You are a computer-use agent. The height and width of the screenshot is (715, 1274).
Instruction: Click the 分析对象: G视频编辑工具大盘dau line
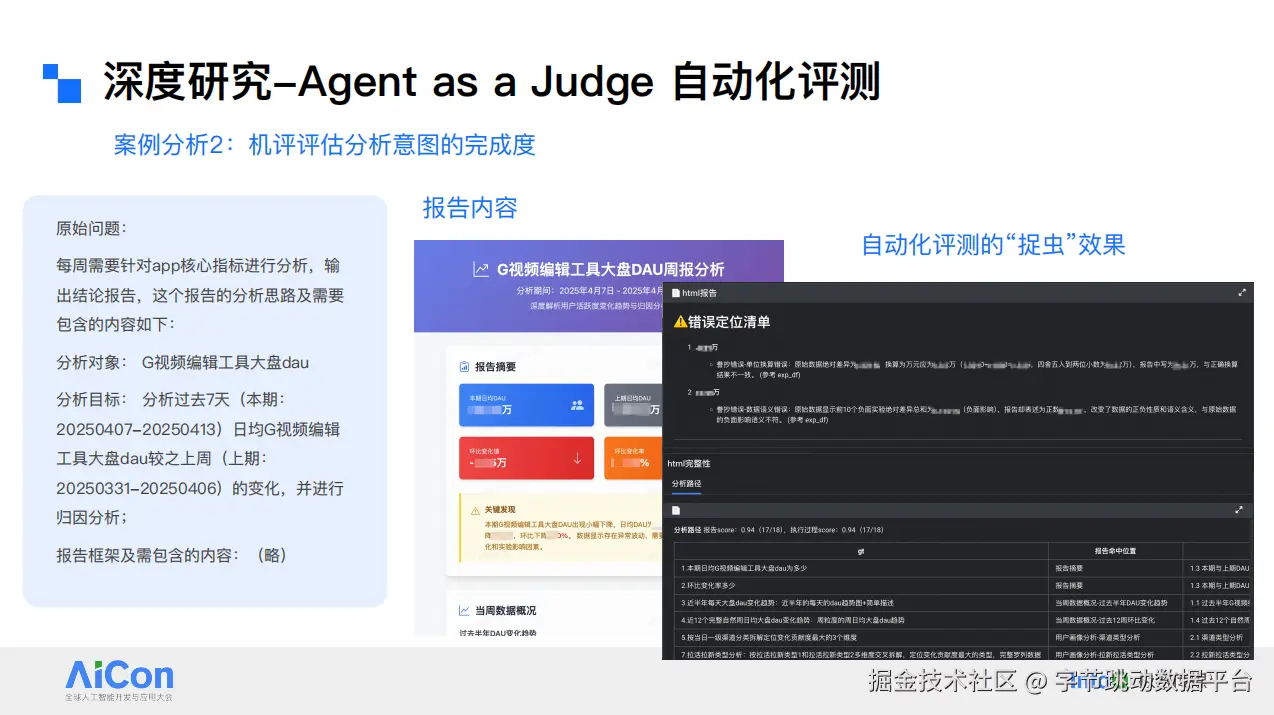(x=183, y=363)
